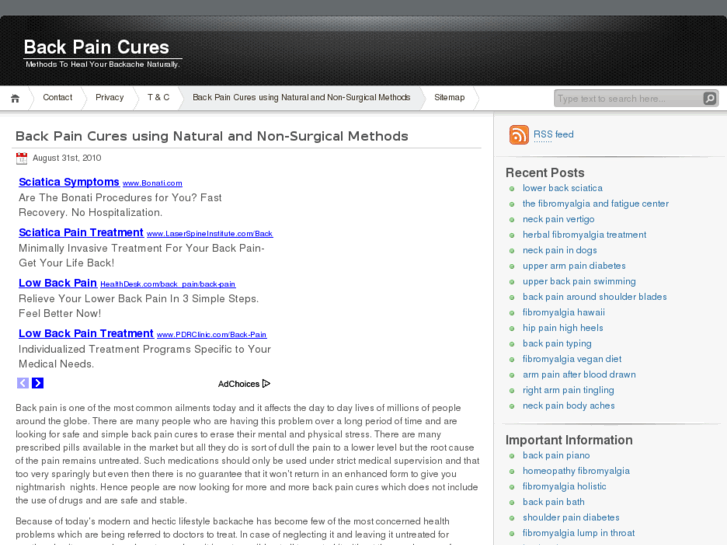Viewport: 727px width, 545px height.
Task: Open the Contact menu item
Action: (57, 97)
